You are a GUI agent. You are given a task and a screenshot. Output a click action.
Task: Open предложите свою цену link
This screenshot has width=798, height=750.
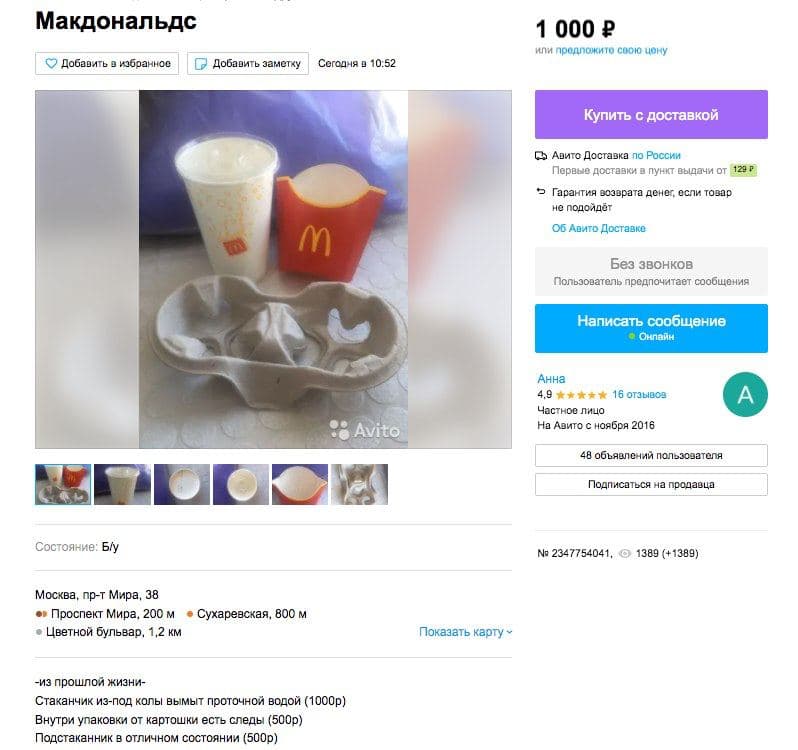[x=611, y=50]
